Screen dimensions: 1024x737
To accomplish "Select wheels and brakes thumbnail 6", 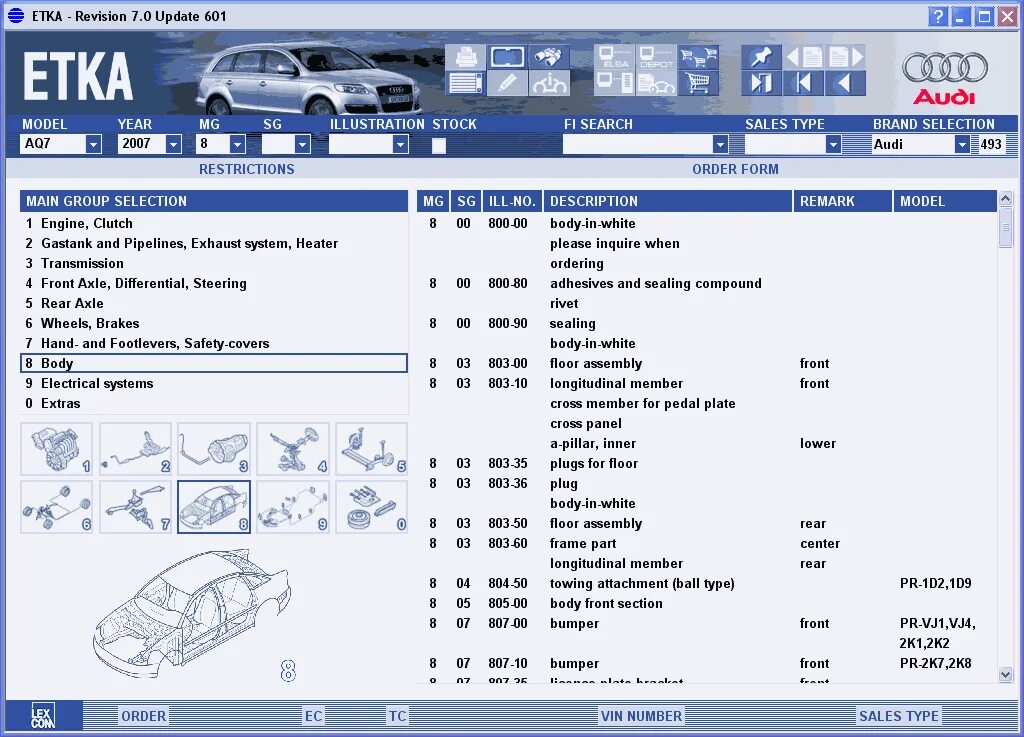I will (56, 507).
